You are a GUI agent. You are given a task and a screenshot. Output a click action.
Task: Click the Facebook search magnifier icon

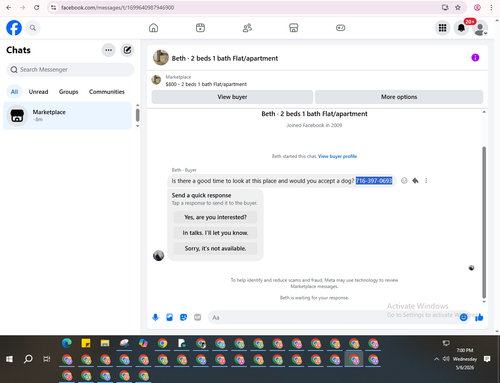33,28
